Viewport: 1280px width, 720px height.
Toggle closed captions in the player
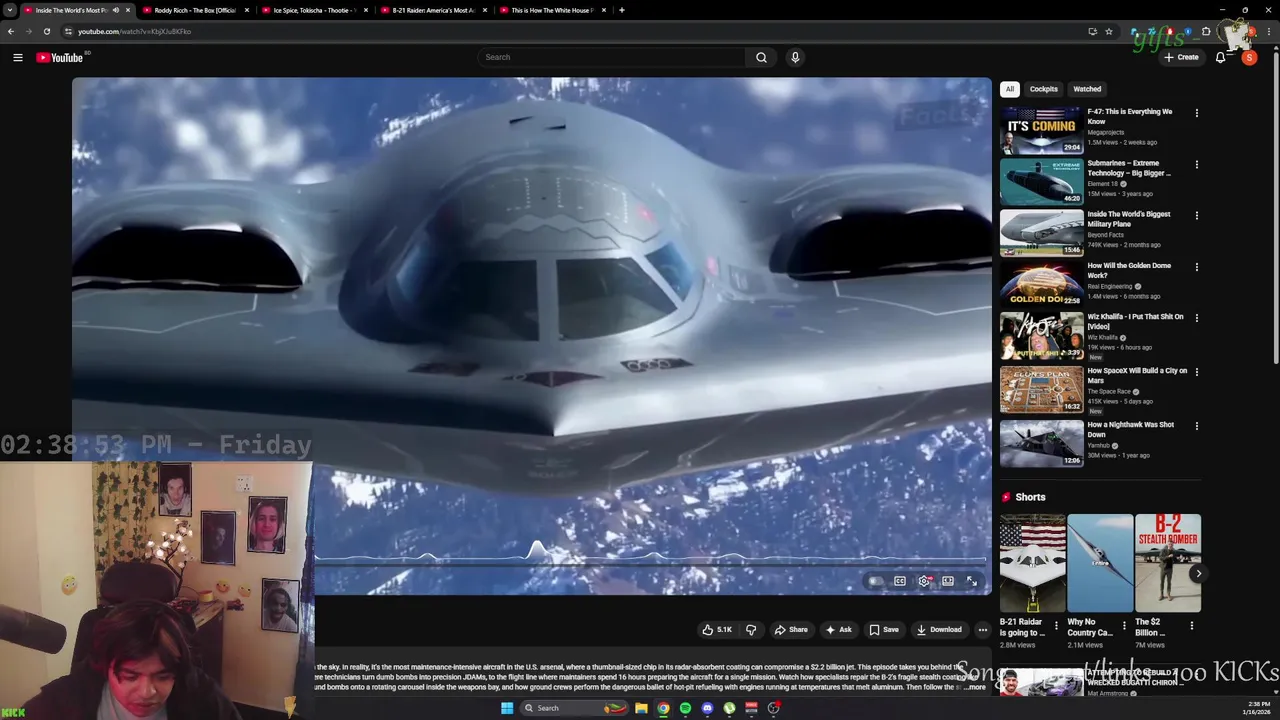[900, 581]
